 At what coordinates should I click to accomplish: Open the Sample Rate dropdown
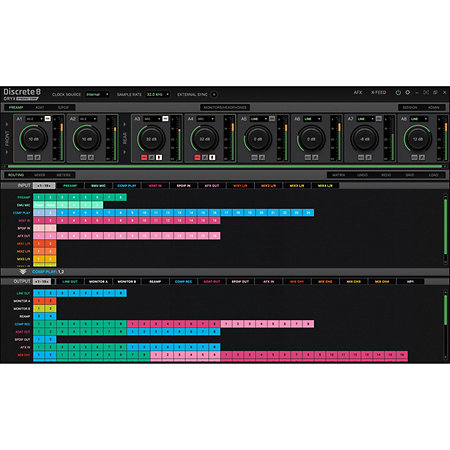158,95
